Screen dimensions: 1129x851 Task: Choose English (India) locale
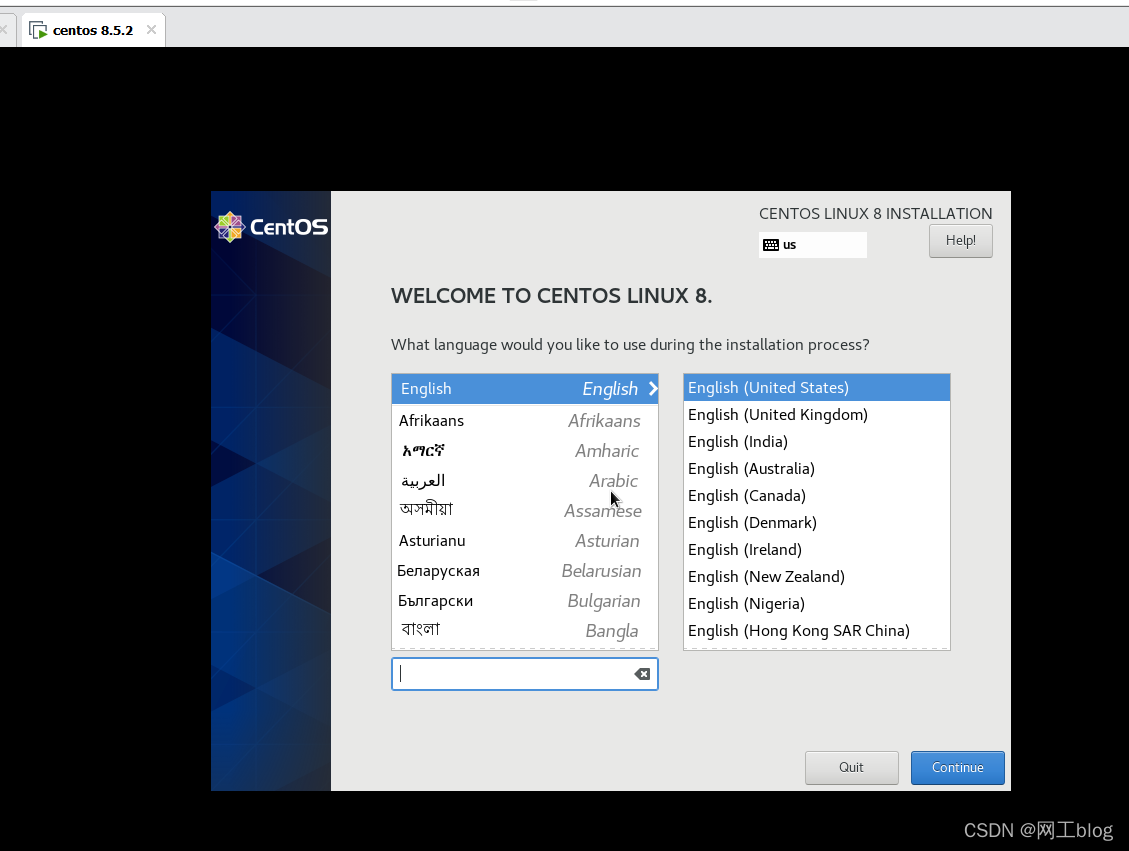pos(817,441)
